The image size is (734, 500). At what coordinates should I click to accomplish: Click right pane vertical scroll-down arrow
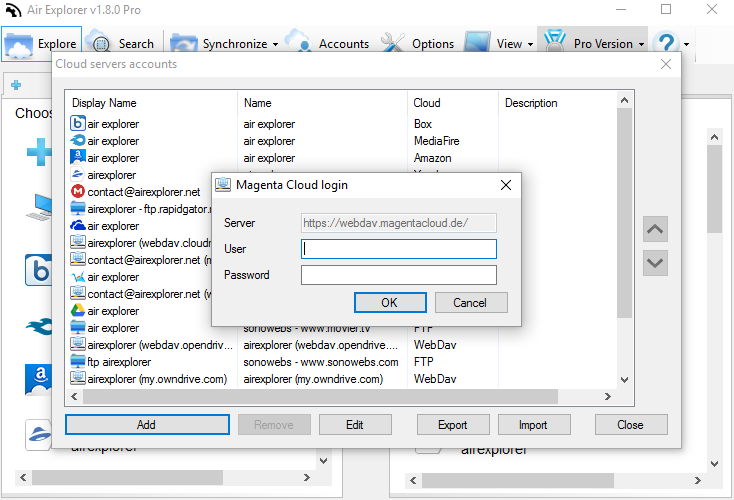(x=714, y=464)
